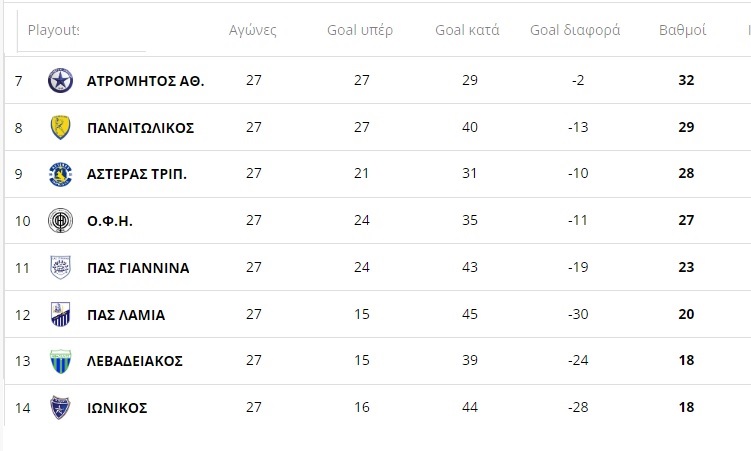751x451 pixels.
Task: Open the ΑΤΡΟΜΗΤΟΣ ΑΘ. team link
Action: [x=146, y=81]
